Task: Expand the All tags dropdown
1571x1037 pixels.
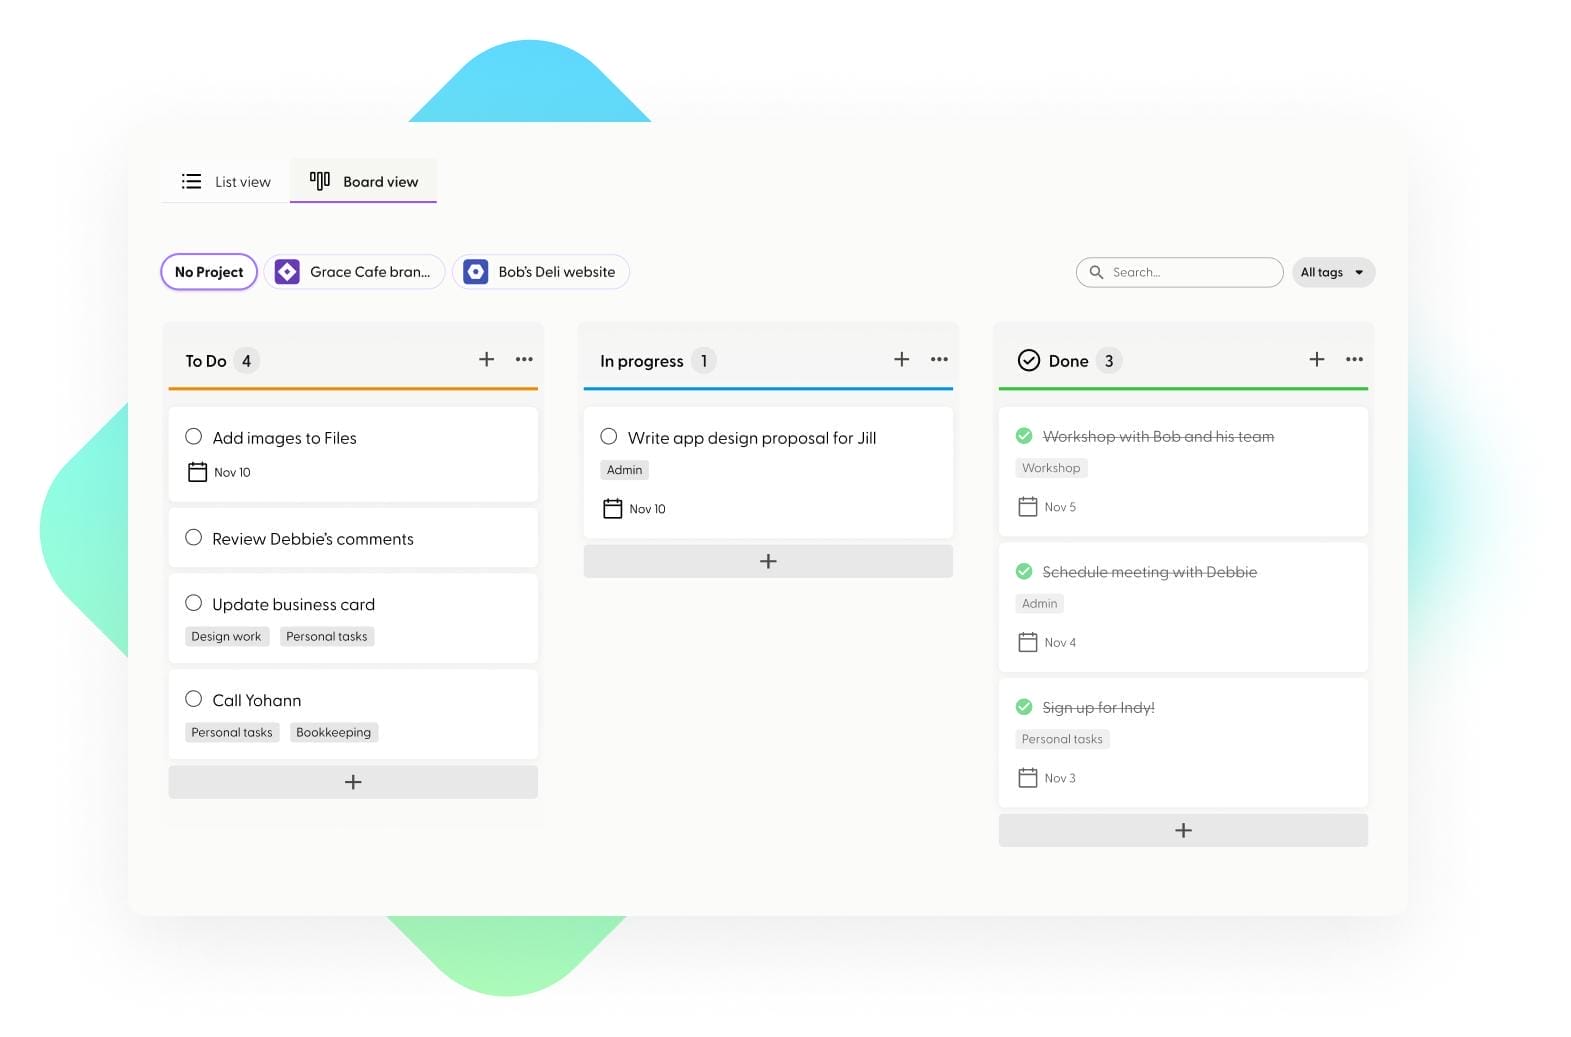Action: point(1333,272)
